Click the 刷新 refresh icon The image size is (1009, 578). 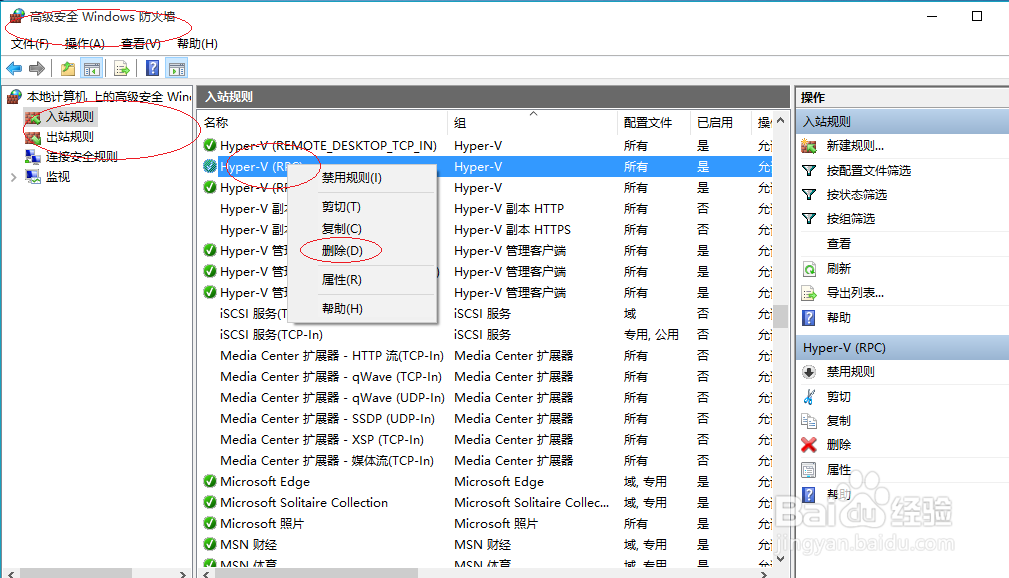(x=809, y=268)
